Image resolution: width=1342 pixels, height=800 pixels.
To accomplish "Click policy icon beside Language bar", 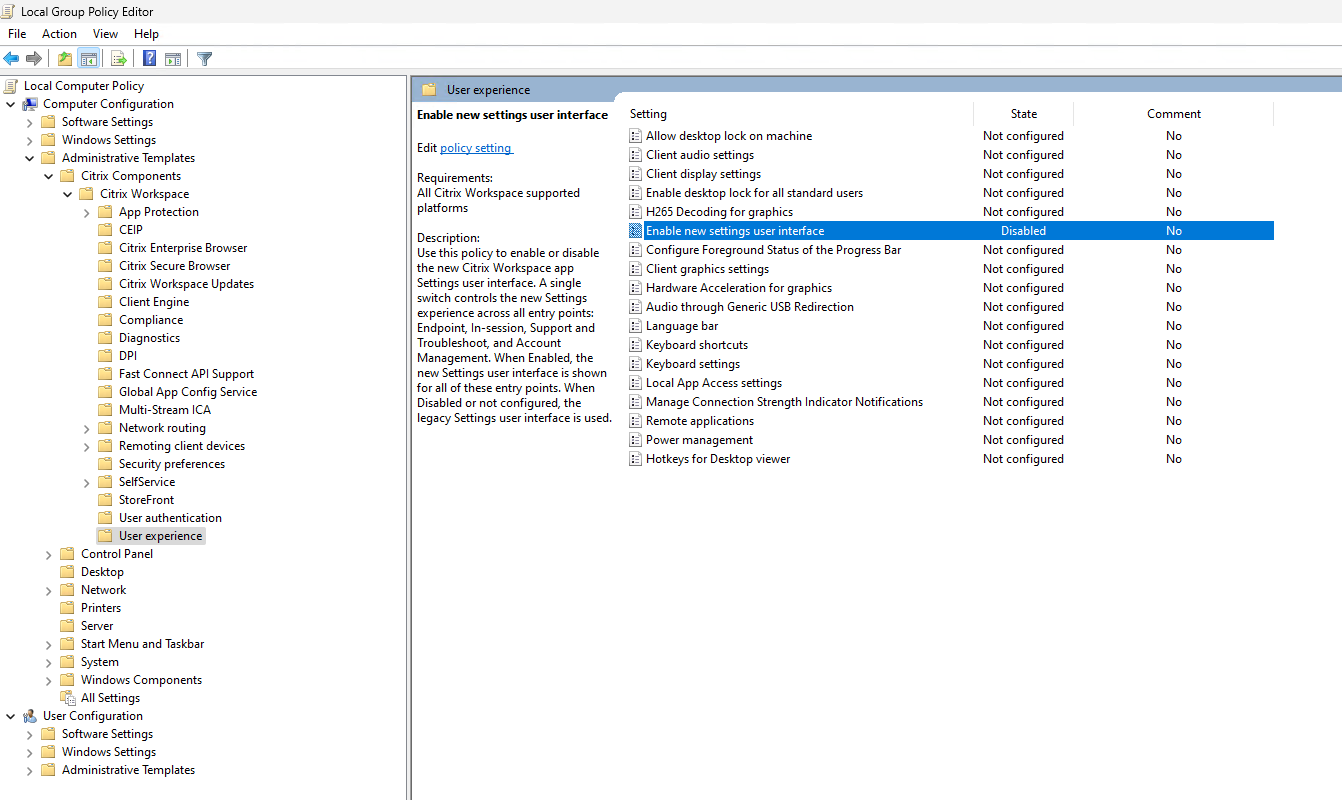I will tap(635, 326).
